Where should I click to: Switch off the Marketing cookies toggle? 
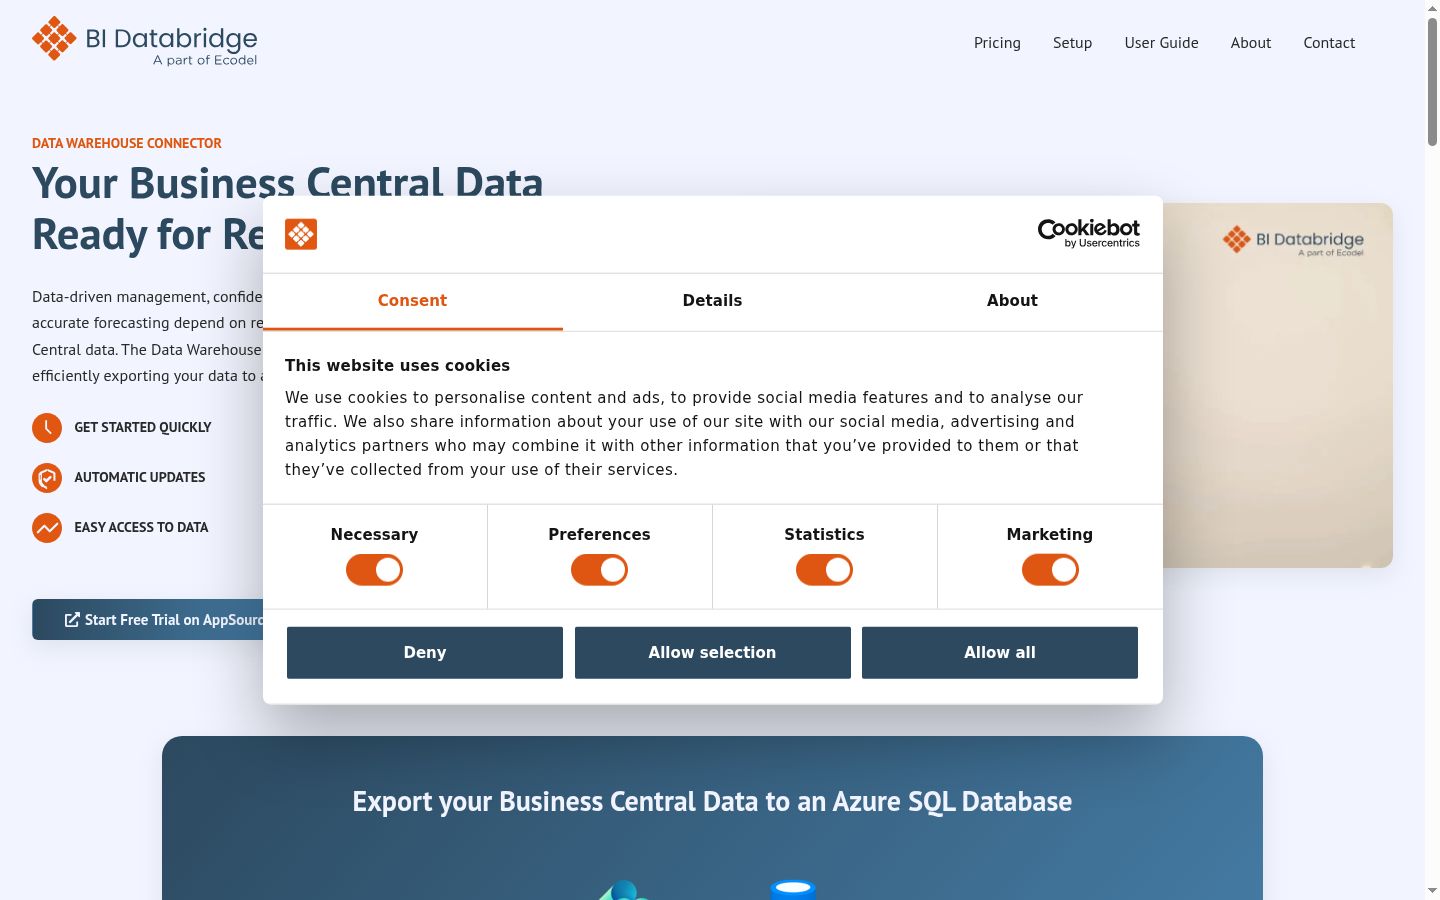click(1050, 570)
